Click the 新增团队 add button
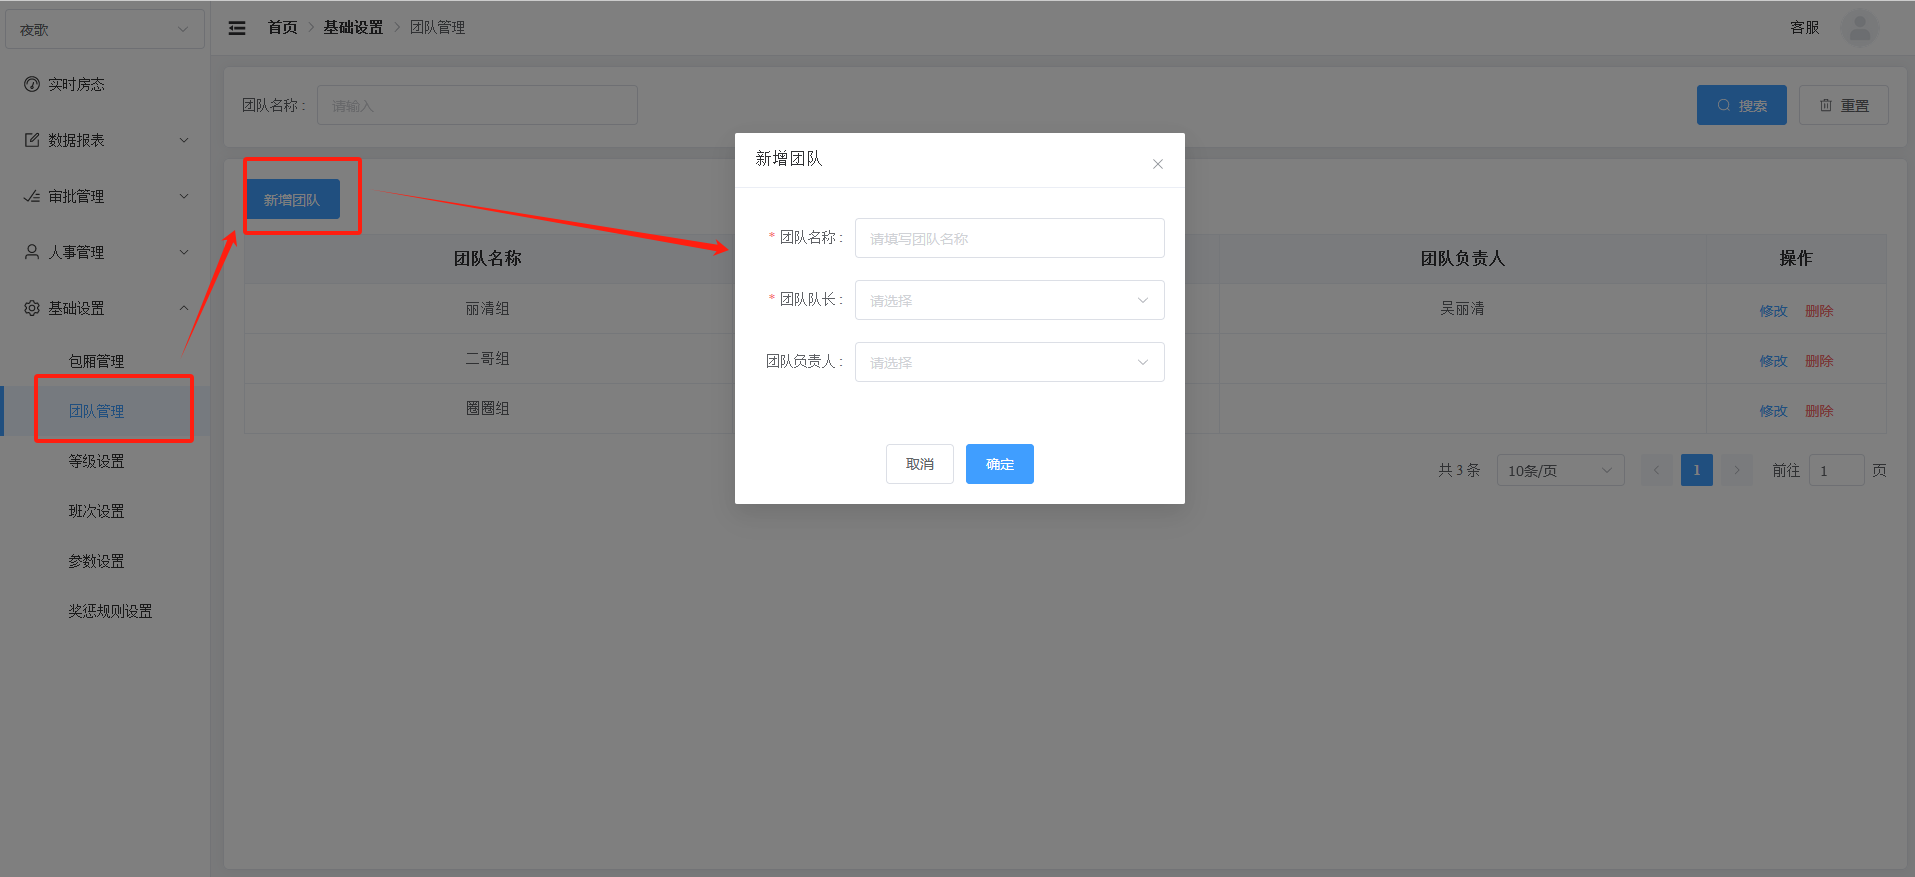This screenshot has height=877, width=1915. (x=292, y=199)
